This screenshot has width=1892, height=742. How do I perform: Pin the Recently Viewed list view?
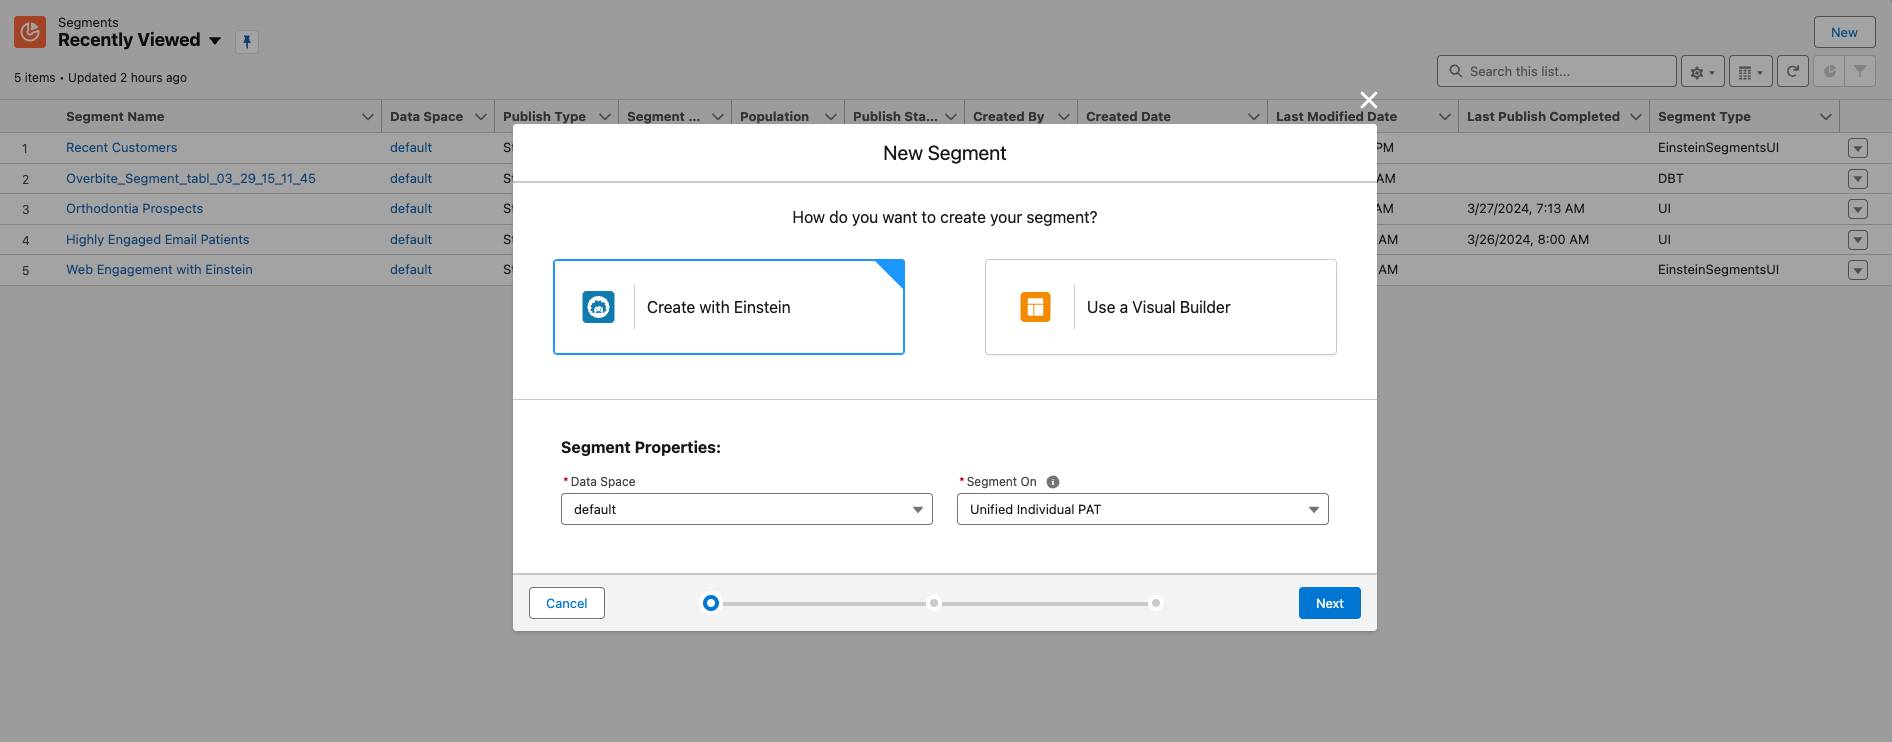point(247,41)
